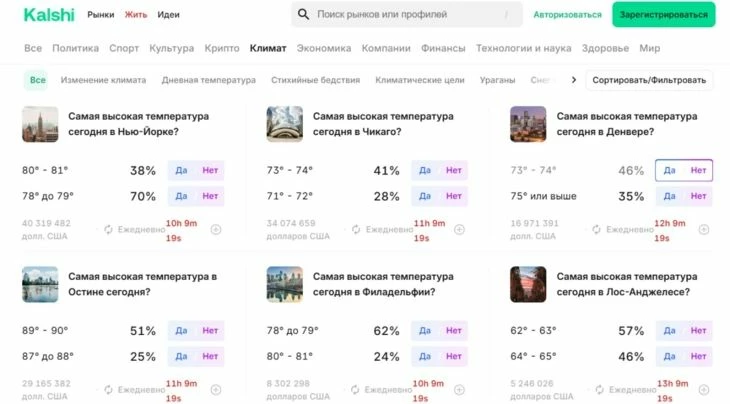Switch to the Спорт category tab

tap(124, 48)
